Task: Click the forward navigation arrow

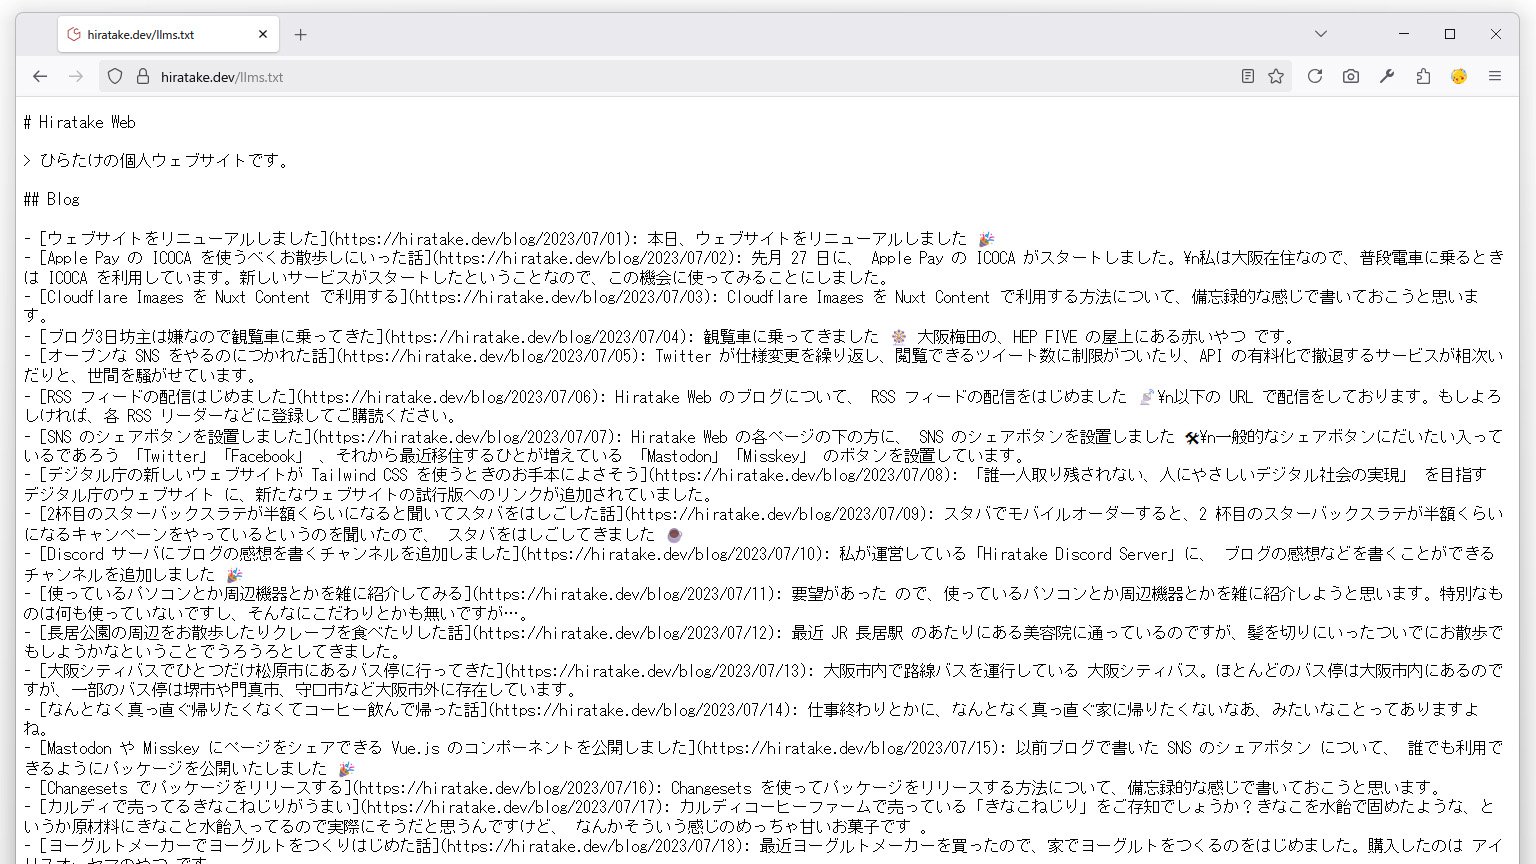Action: 76,76
